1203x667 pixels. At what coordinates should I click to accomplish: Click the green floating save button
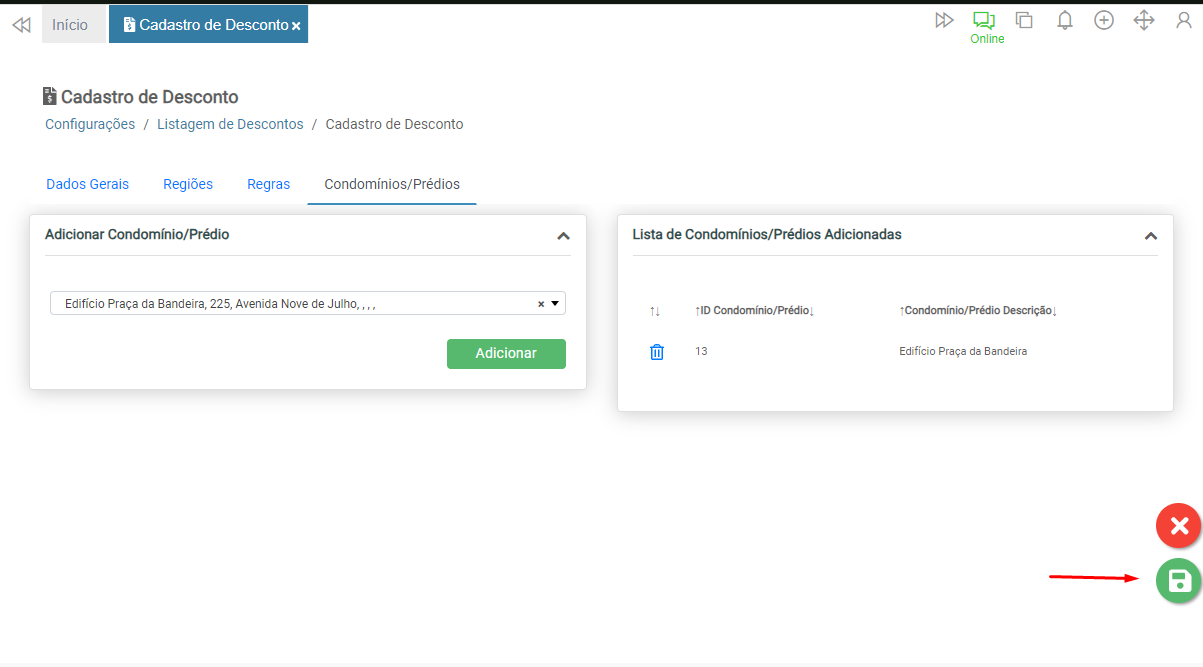click(1179, 581)
